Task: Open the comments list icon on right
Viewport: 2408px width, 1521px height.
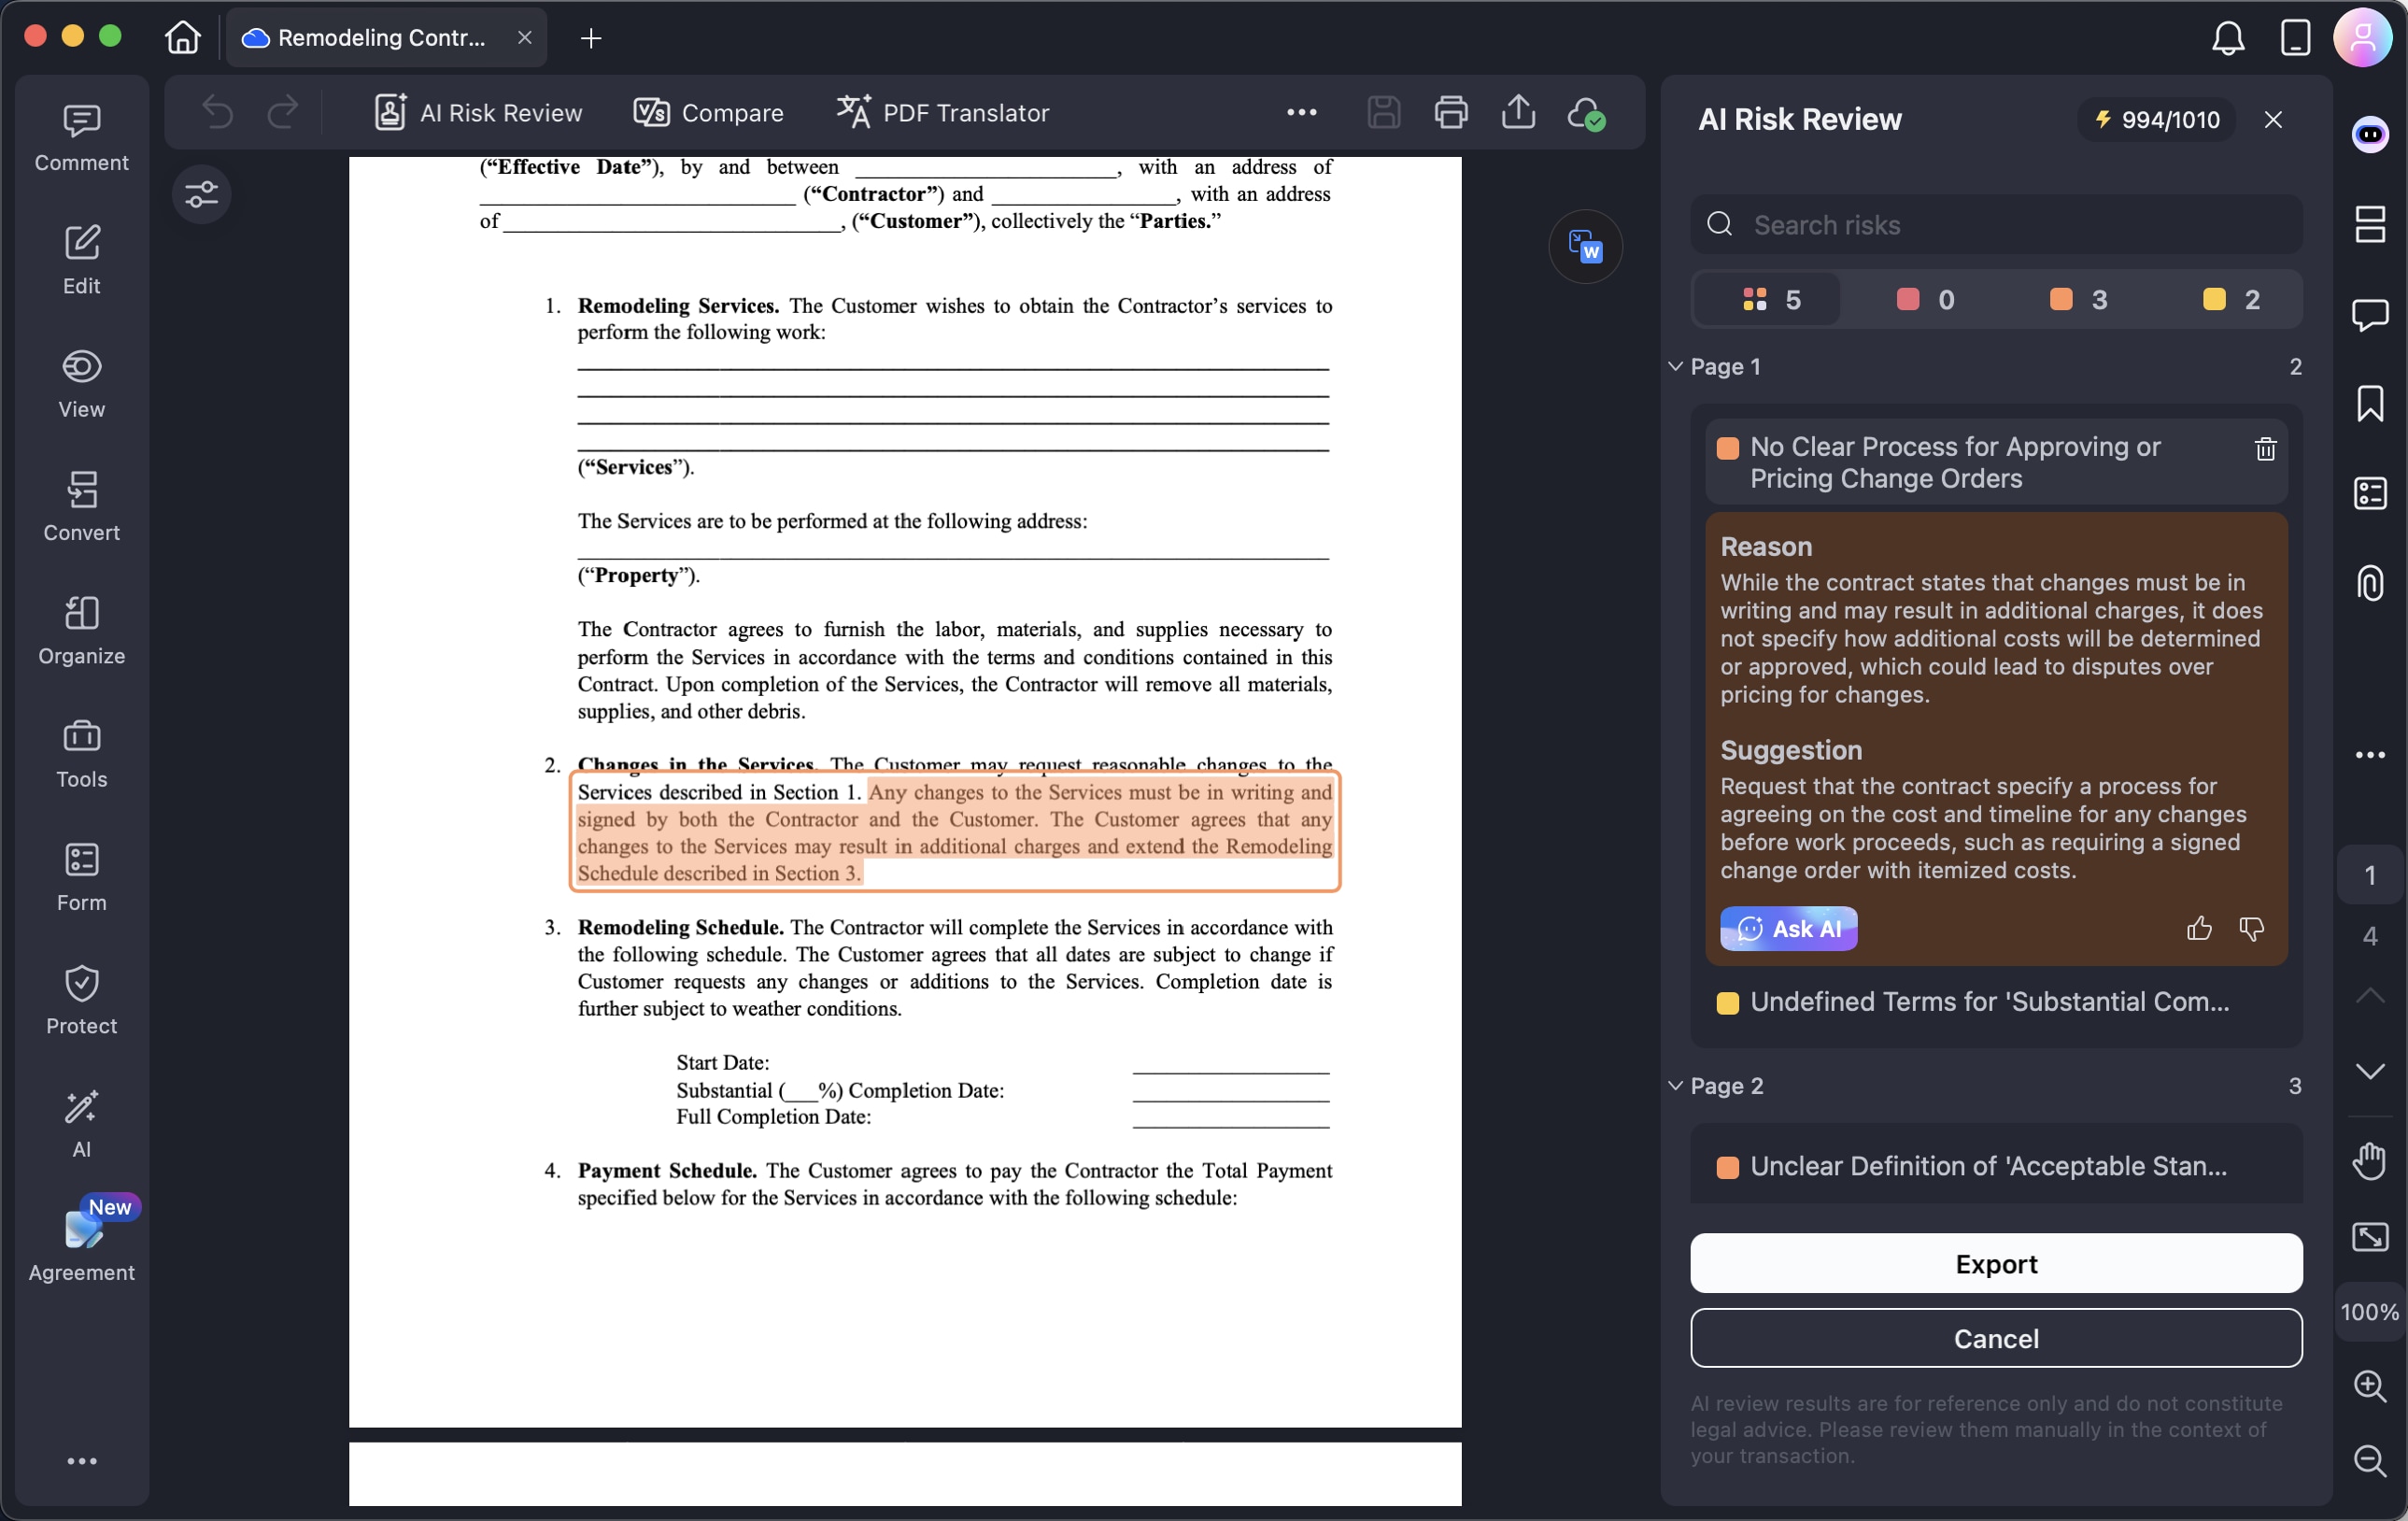Action: tap(2370, 315)
